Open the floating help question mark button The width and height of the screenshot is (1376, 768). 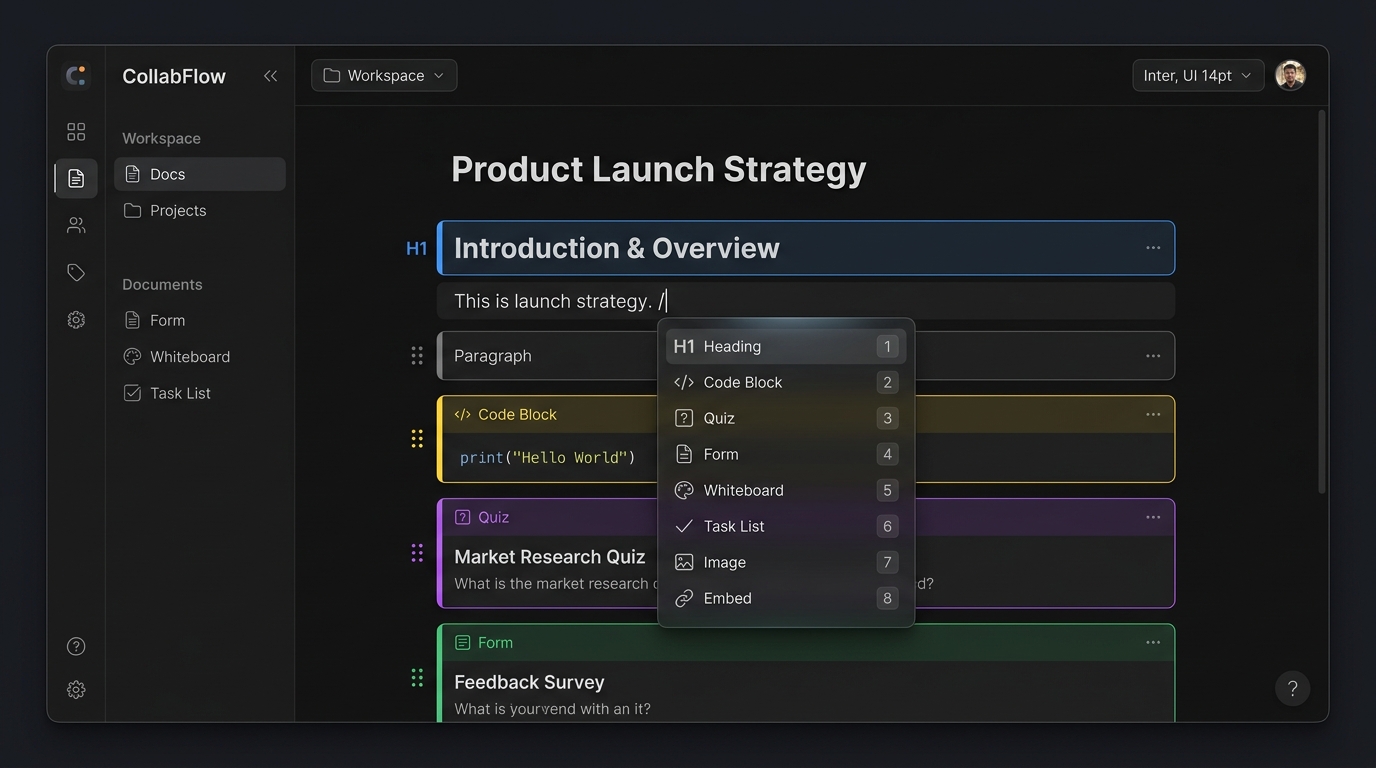point(1292,688)
